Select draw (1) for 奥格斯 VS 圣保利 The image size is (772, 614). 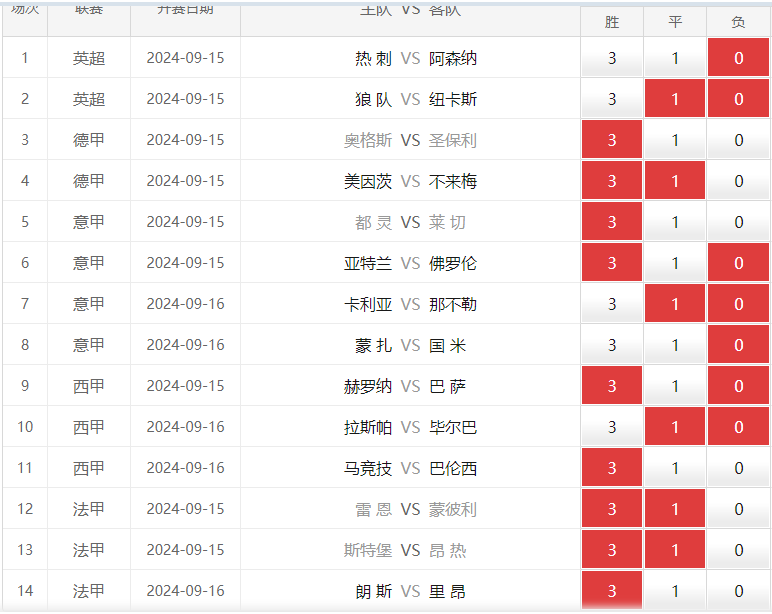675,140
